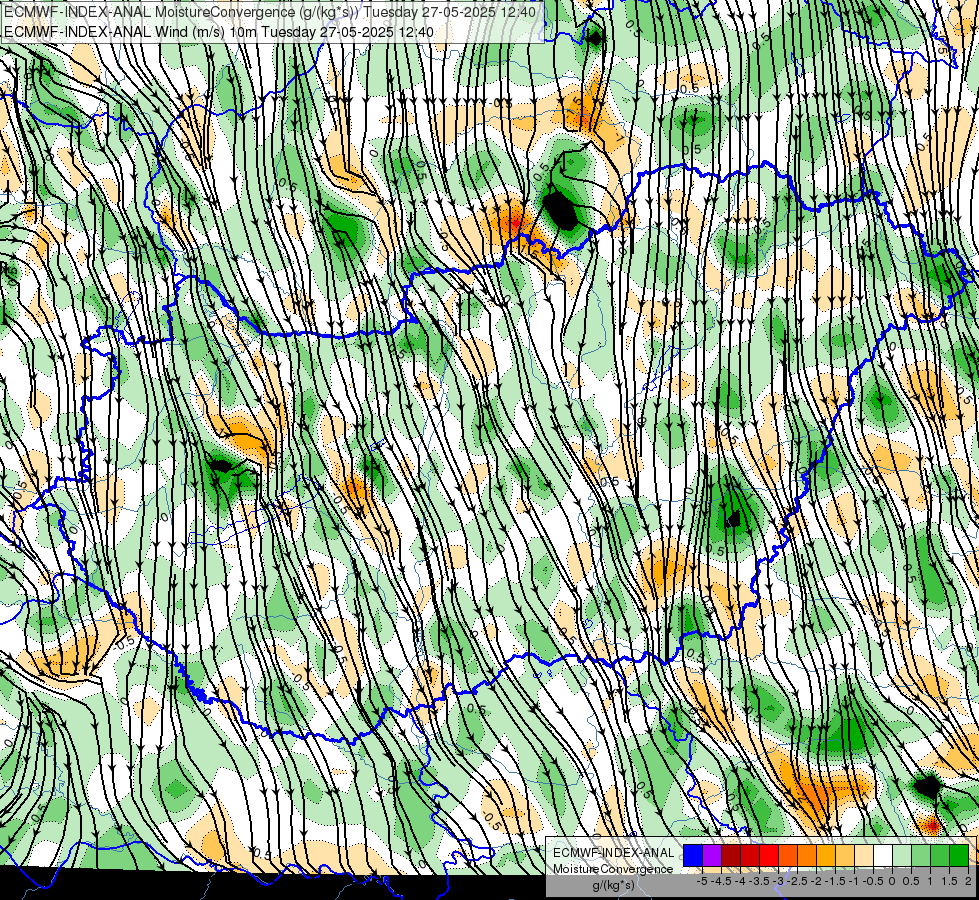Click the lightest green legend swatch
The height and width of the screenshot is (900, 979).
(x=902, y=855)
